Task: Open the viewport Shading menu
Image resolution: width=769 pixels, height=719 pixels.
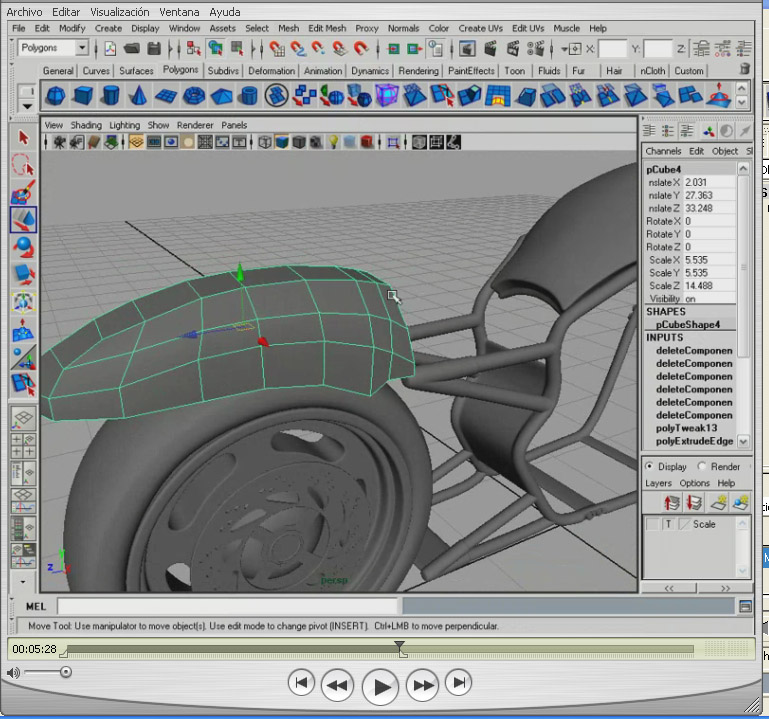Action: (x=86, y=125)
